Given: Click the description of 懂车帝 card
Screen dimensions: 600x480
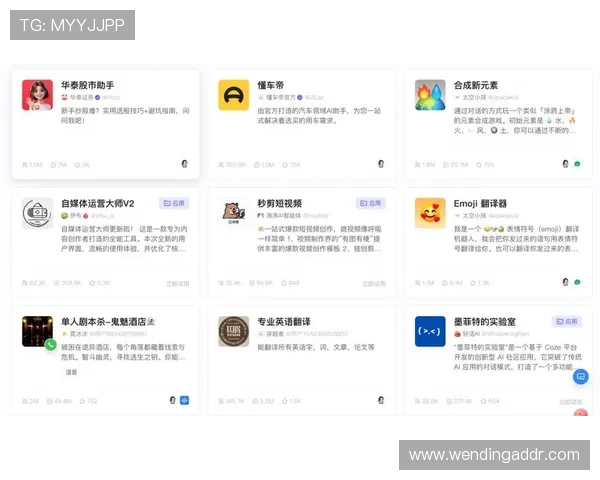Looking at the screenshot, I should click(x=319, y=116).
